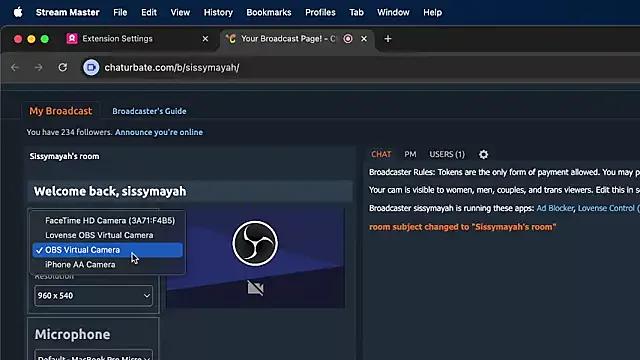Choose FaceTime HD Camera option

[x=107, y=220]
